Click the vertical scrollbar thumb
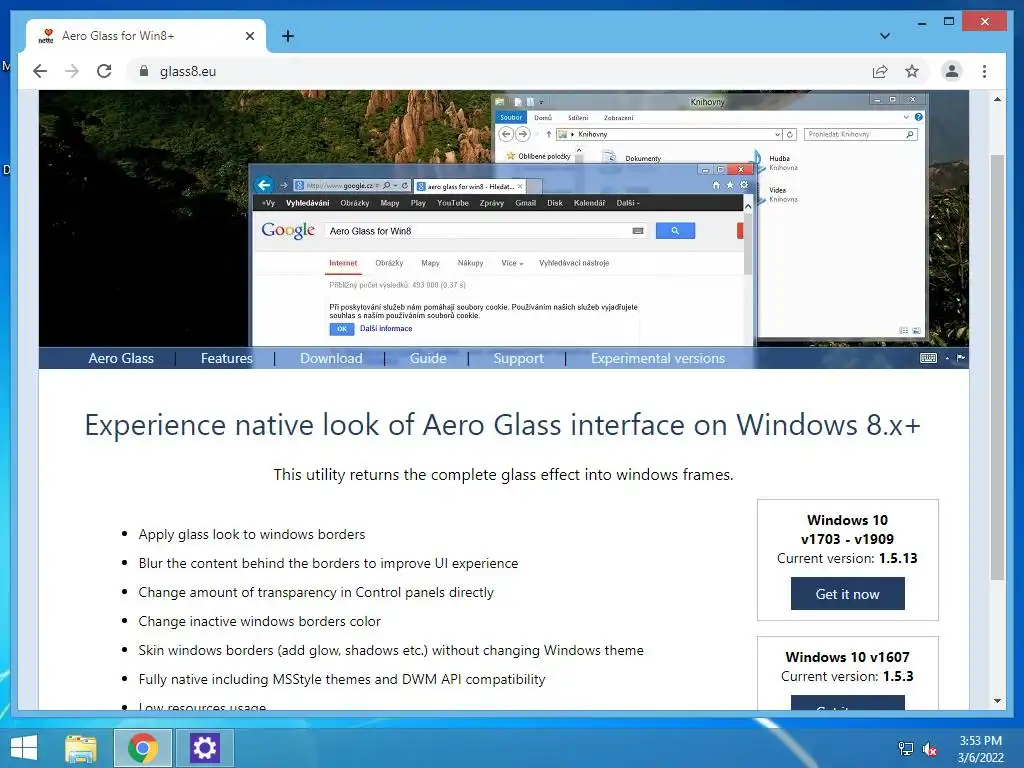The height and width of the screenshot is (768, 1024). 997,367
